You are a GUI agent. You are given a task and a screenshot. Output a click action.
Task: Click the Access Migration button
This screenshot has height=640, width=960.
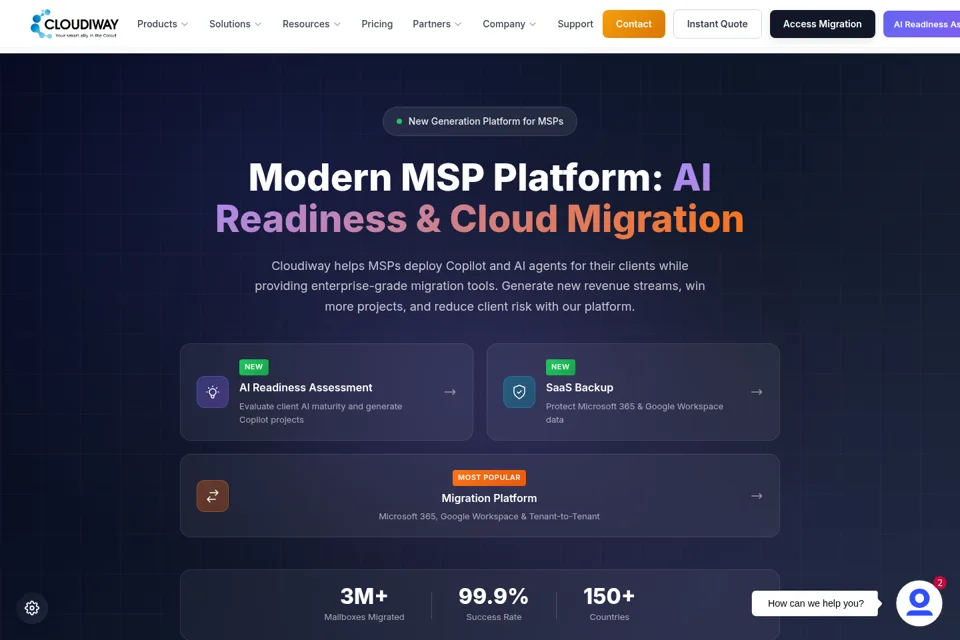click(822, 24)
